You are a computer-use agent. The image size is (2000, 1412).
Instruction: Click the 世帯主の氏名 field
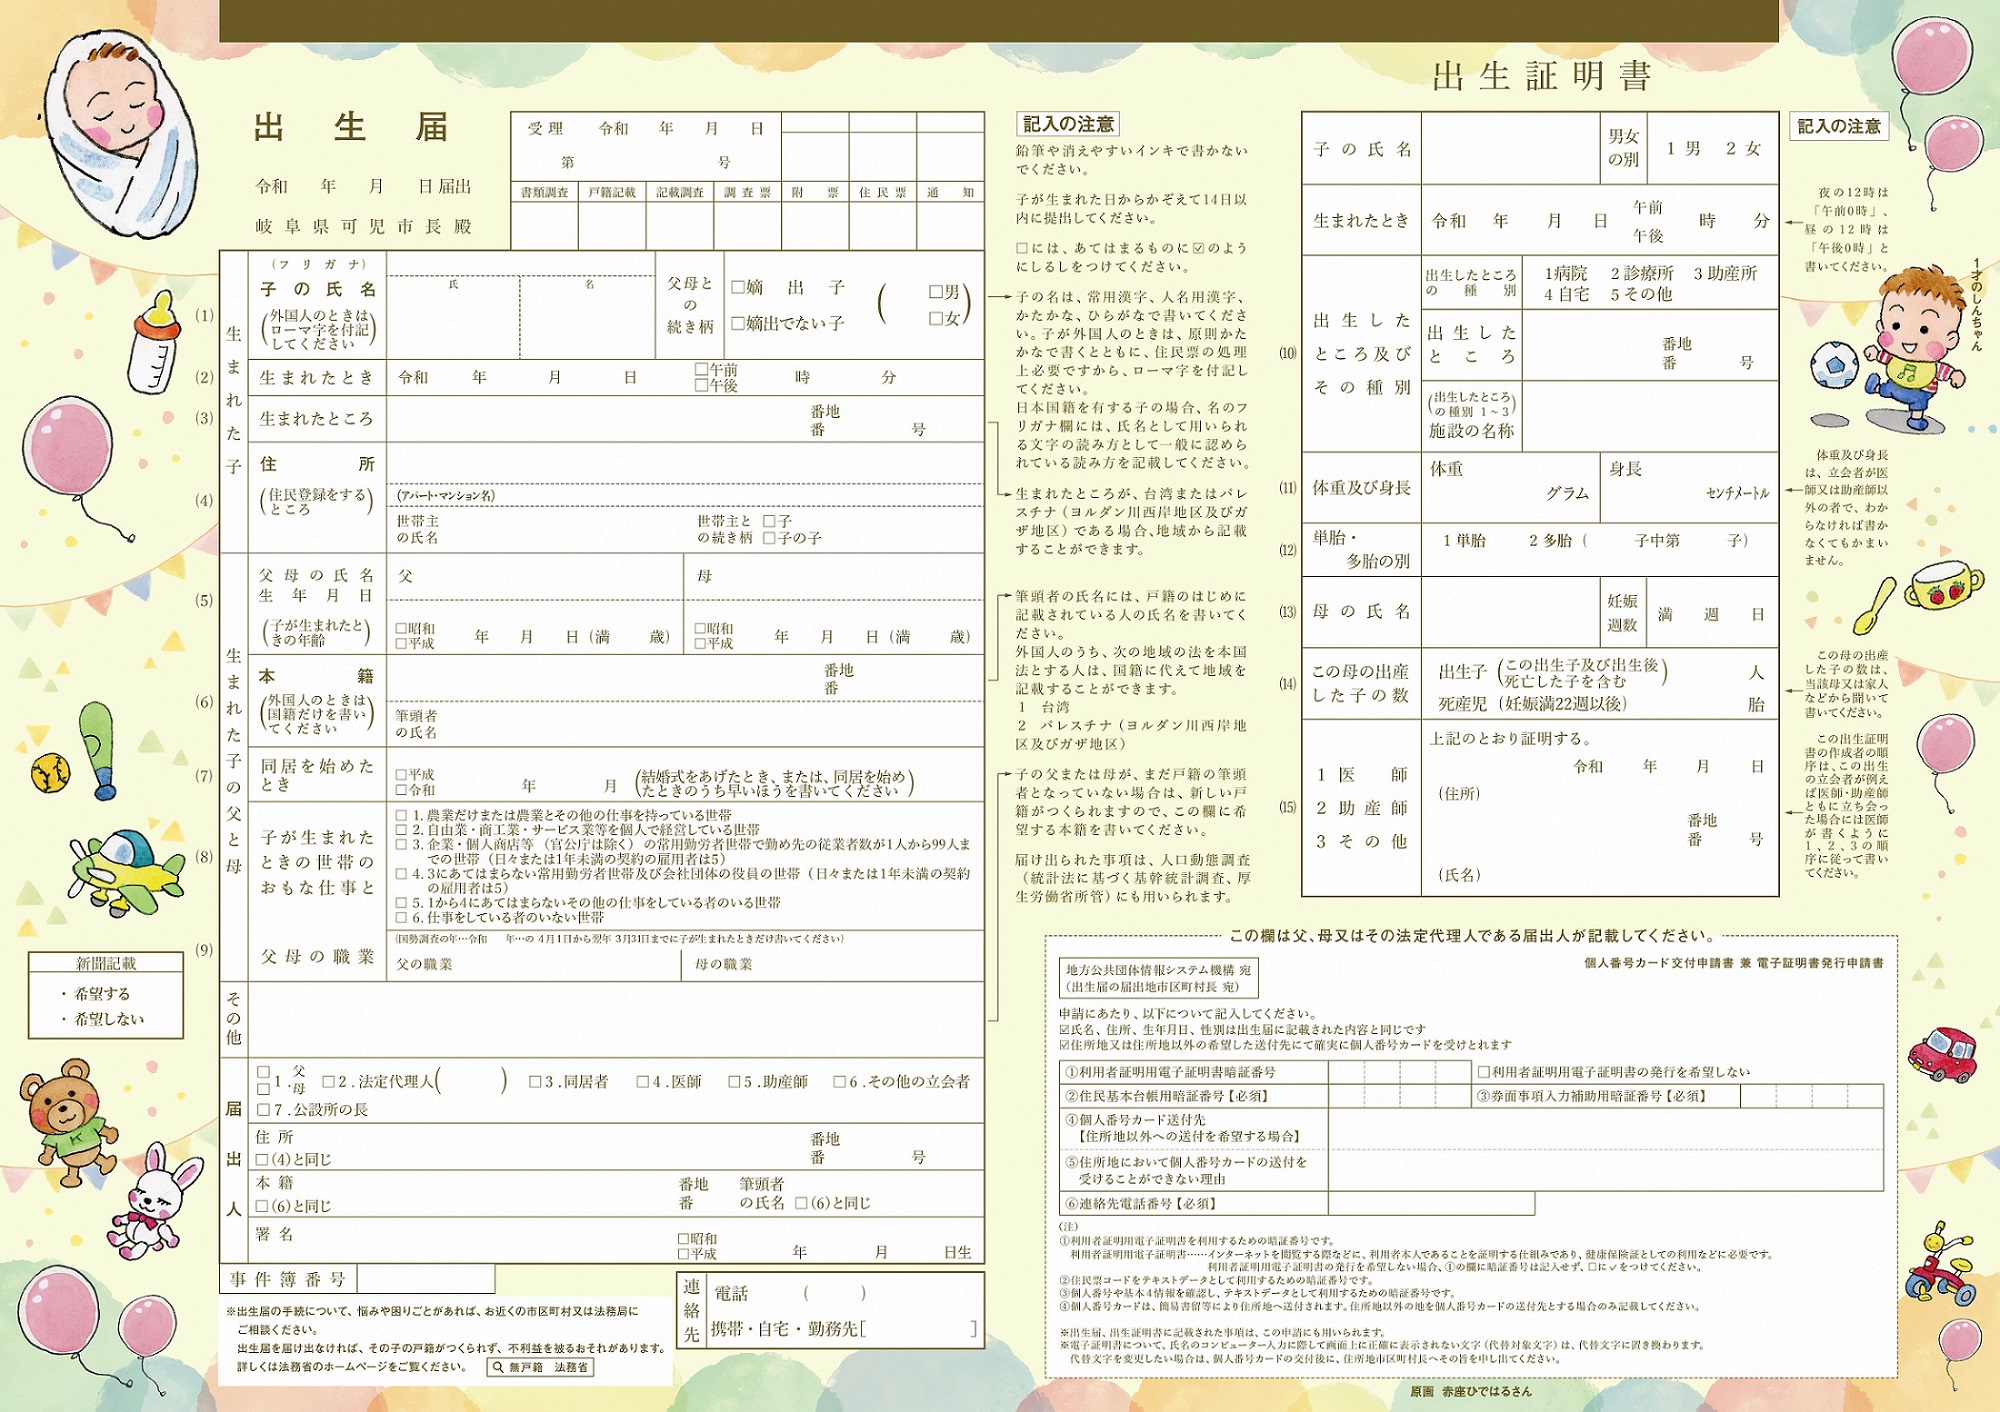click(540, 530)
